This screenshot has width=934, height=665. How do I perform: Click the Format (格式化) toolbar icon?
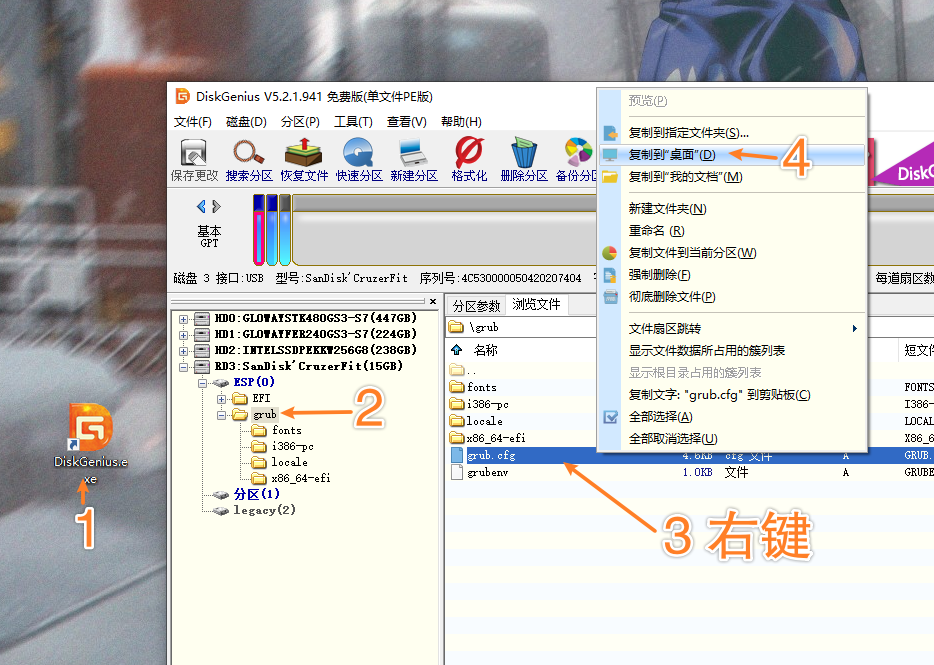click(x=469, y=159)
